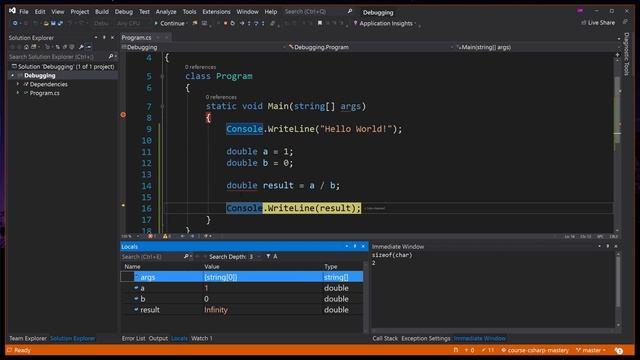The width and height of the screenshot is (640, 360).
Task: Click the search magnifier icon in title bar
Action: coord(349,11)
